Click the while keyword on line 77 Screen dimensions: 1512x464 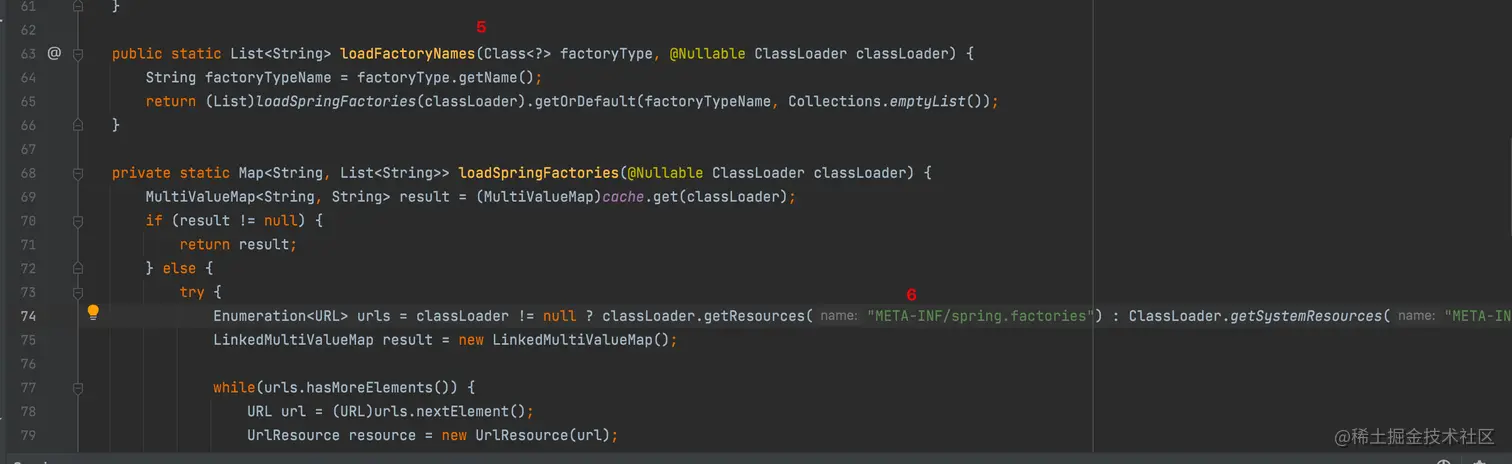(x=234, y=388)
